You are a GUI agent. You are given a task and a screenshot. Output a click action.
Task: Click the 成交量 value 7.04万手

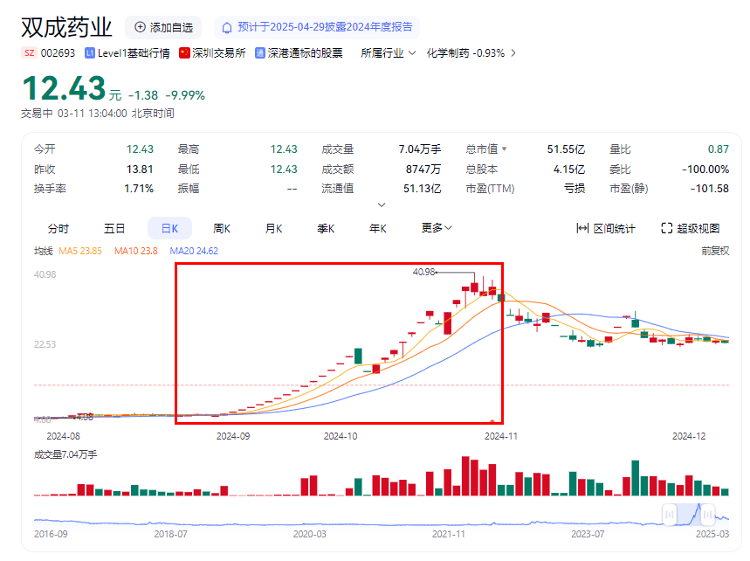point(419,149)
